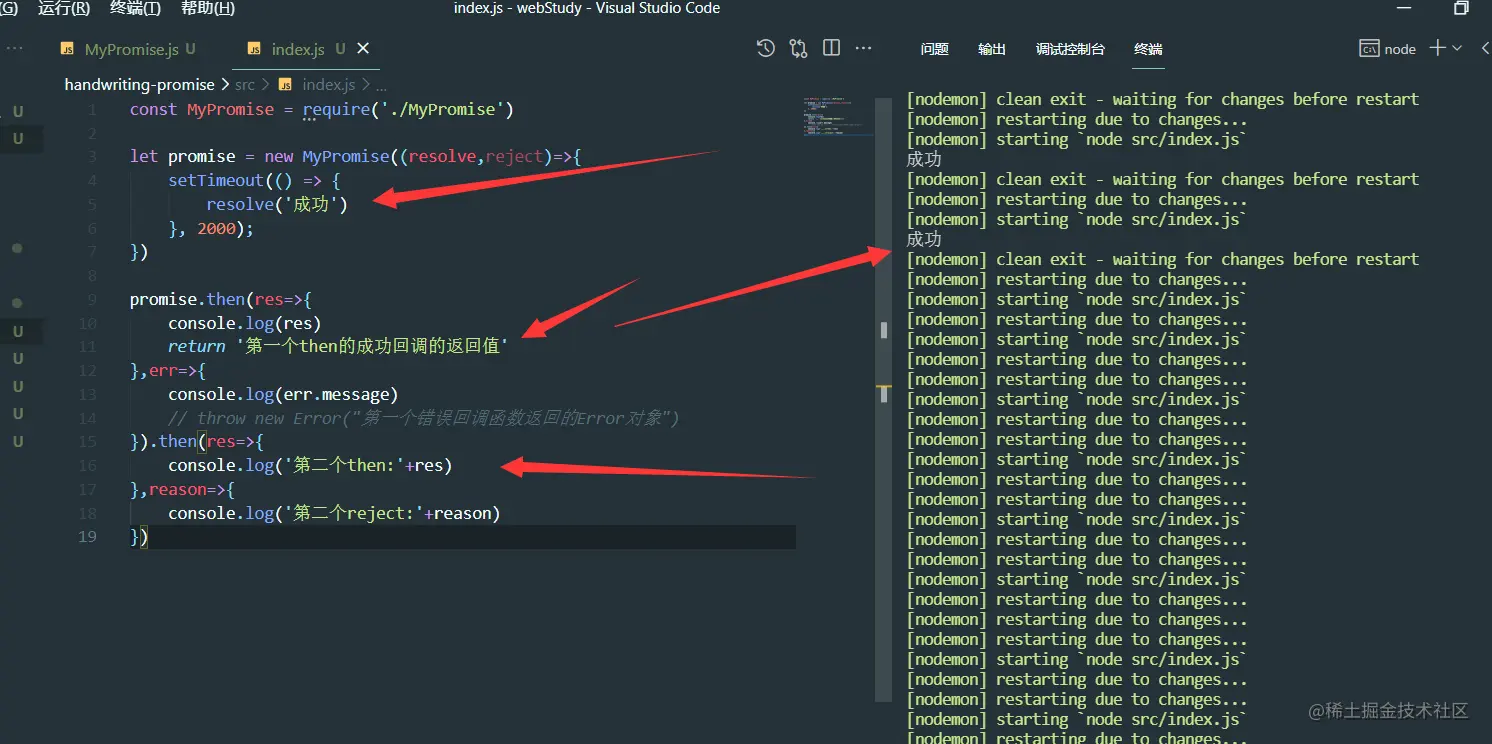Select the node terminal profile indicator
This screenshot has height=744, width=1492.
1388,49
